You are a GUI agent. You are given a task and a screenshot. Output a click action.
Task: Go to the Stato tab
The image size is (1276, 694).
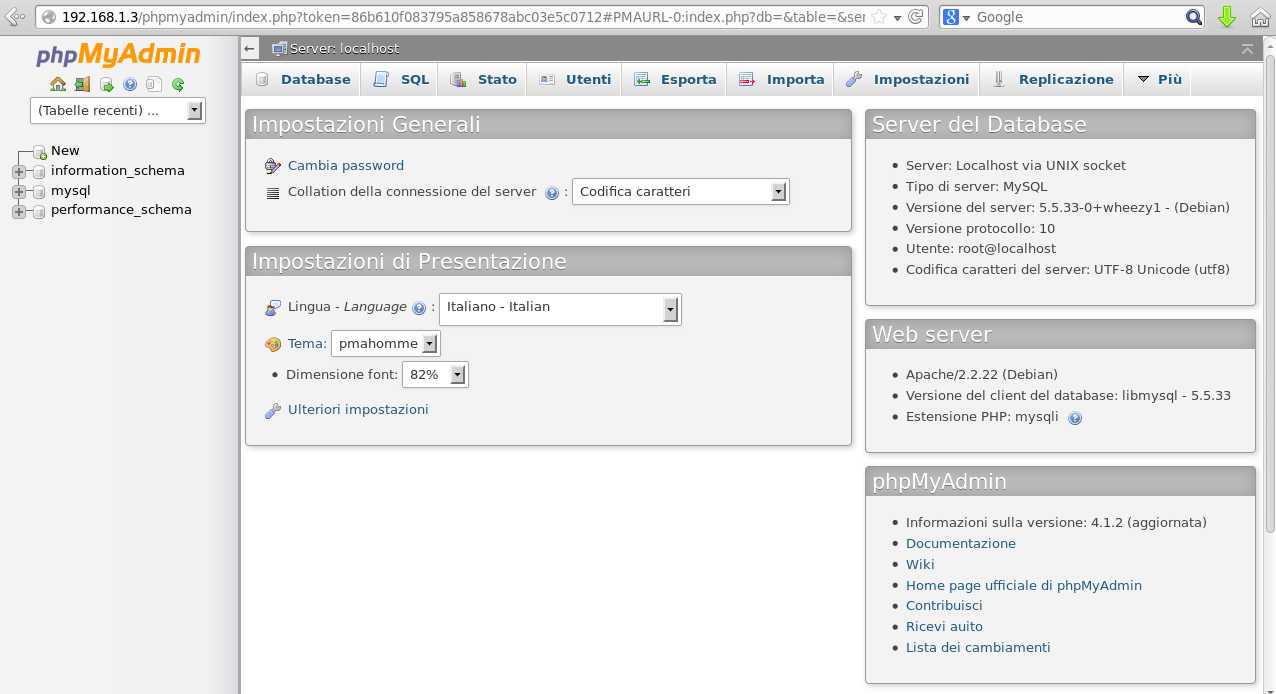484,79
